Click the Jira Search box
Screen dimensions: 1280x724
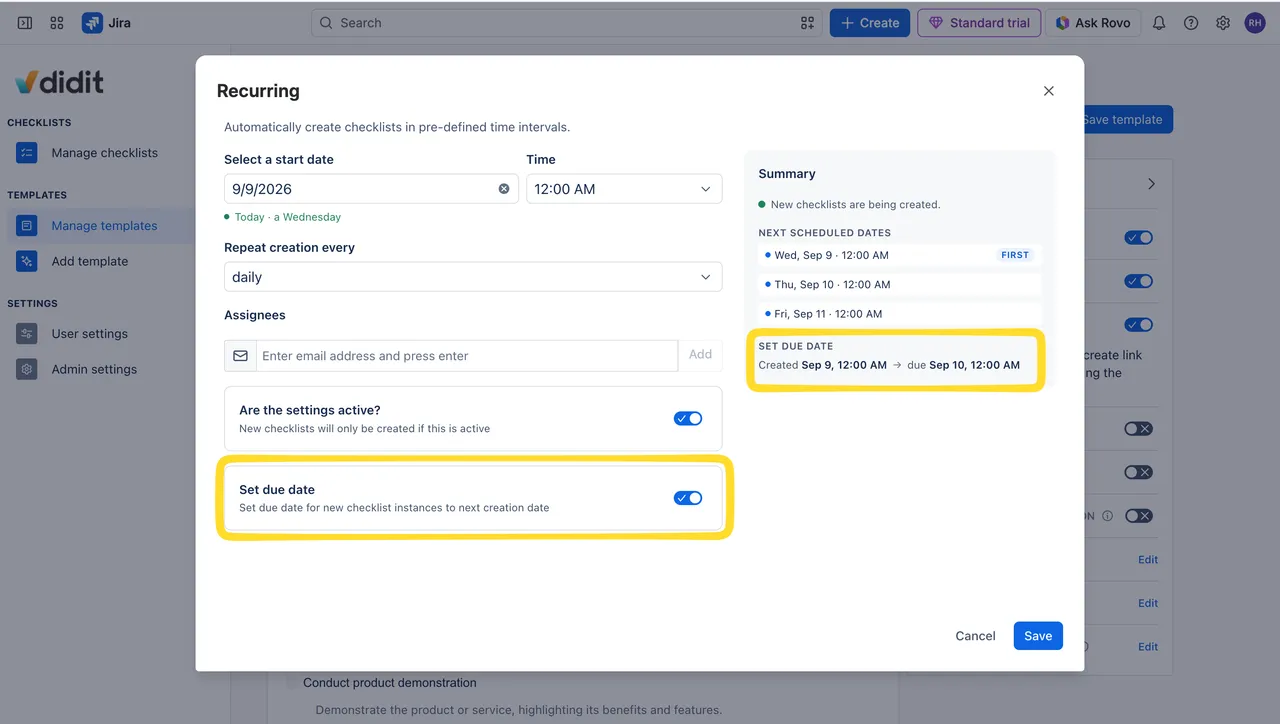566,23
